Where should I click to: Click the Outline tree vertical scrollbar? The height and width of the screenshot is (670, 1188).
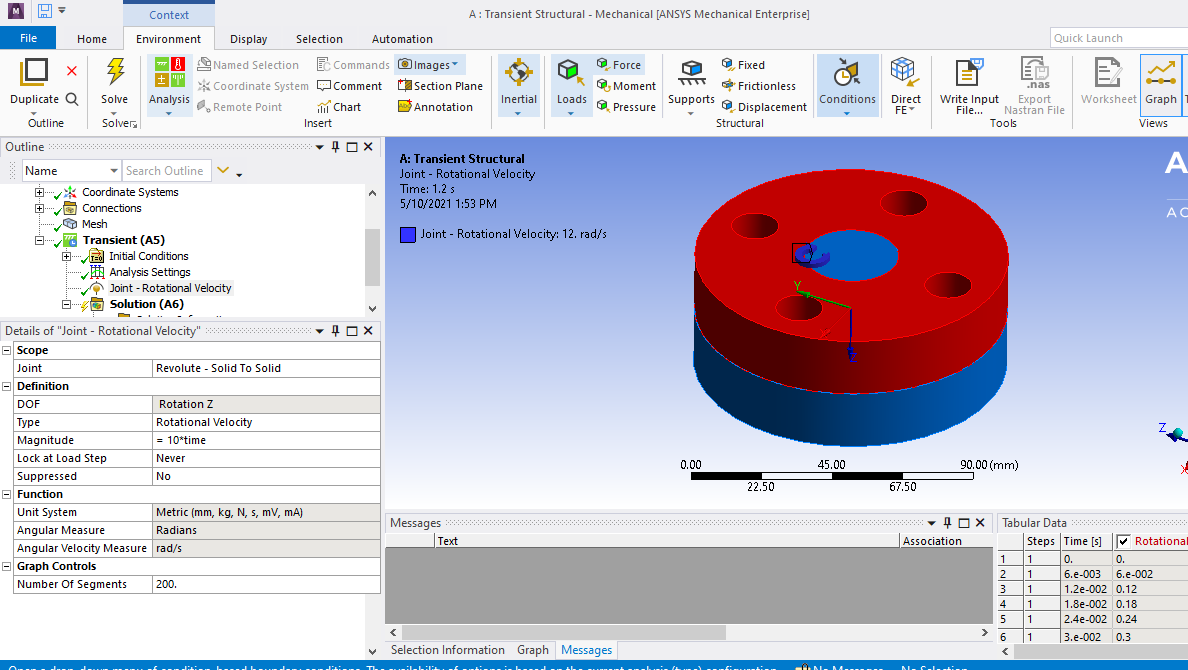coord(372,258)
